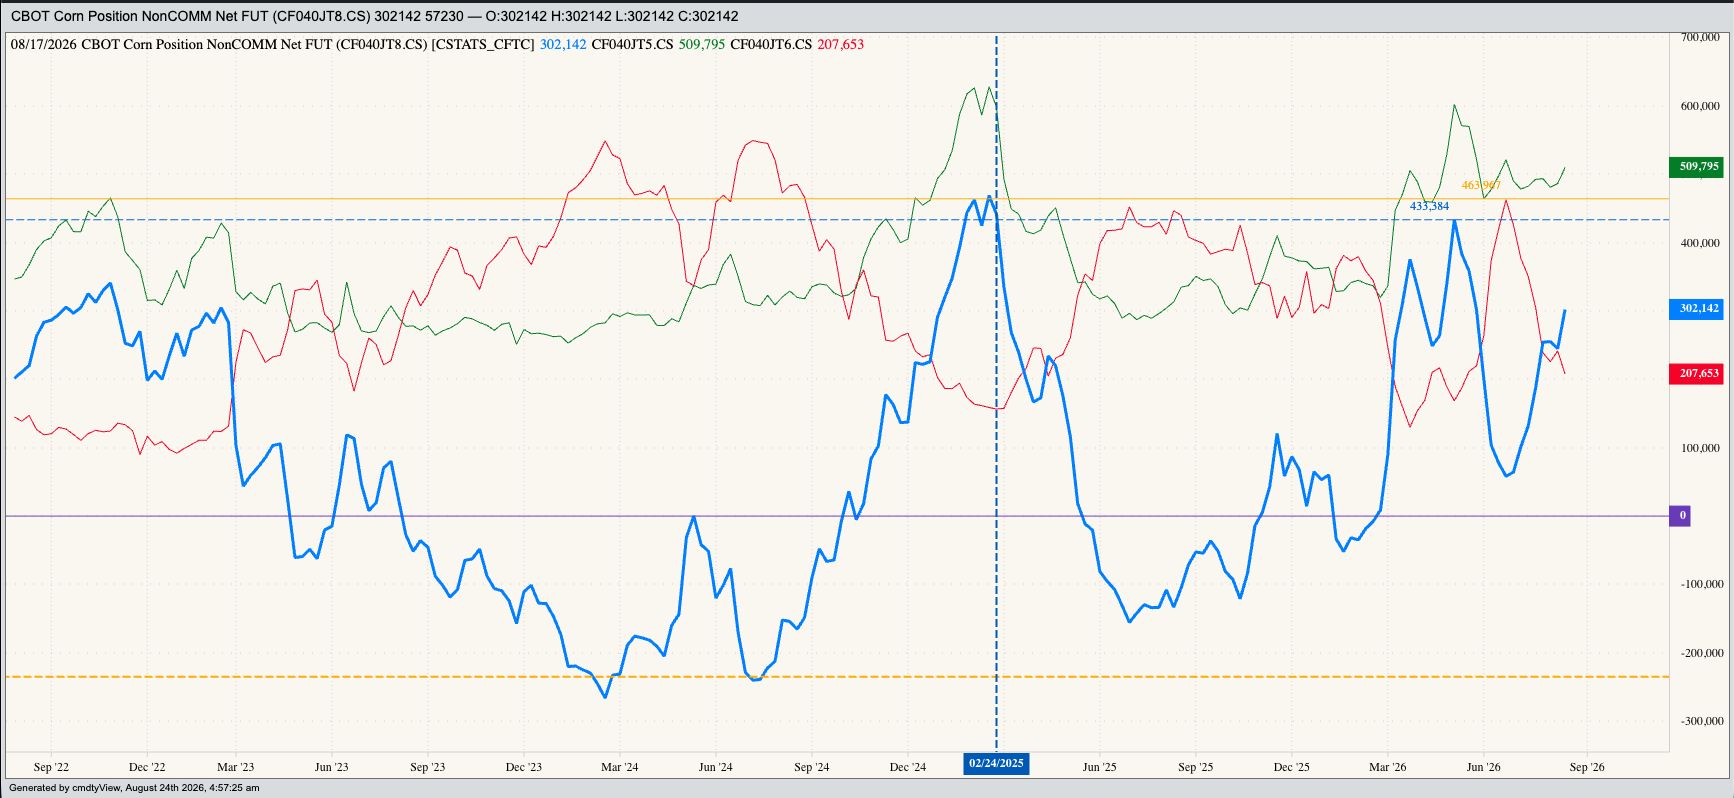Click the 400,000 y-axis label
This screenshot has width=1734, height=798.
(x=1700, y=243)
